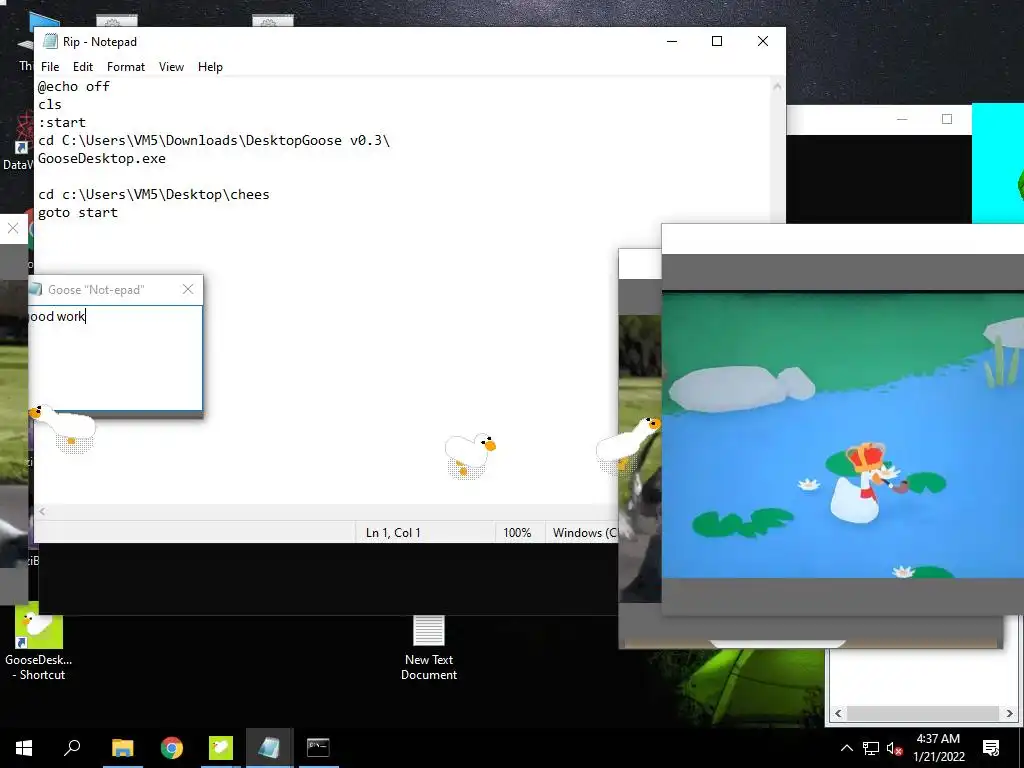Switch to the Notepad taskbar icon
The height and width of the screenshot is (768, 1024).
point(269,748)
